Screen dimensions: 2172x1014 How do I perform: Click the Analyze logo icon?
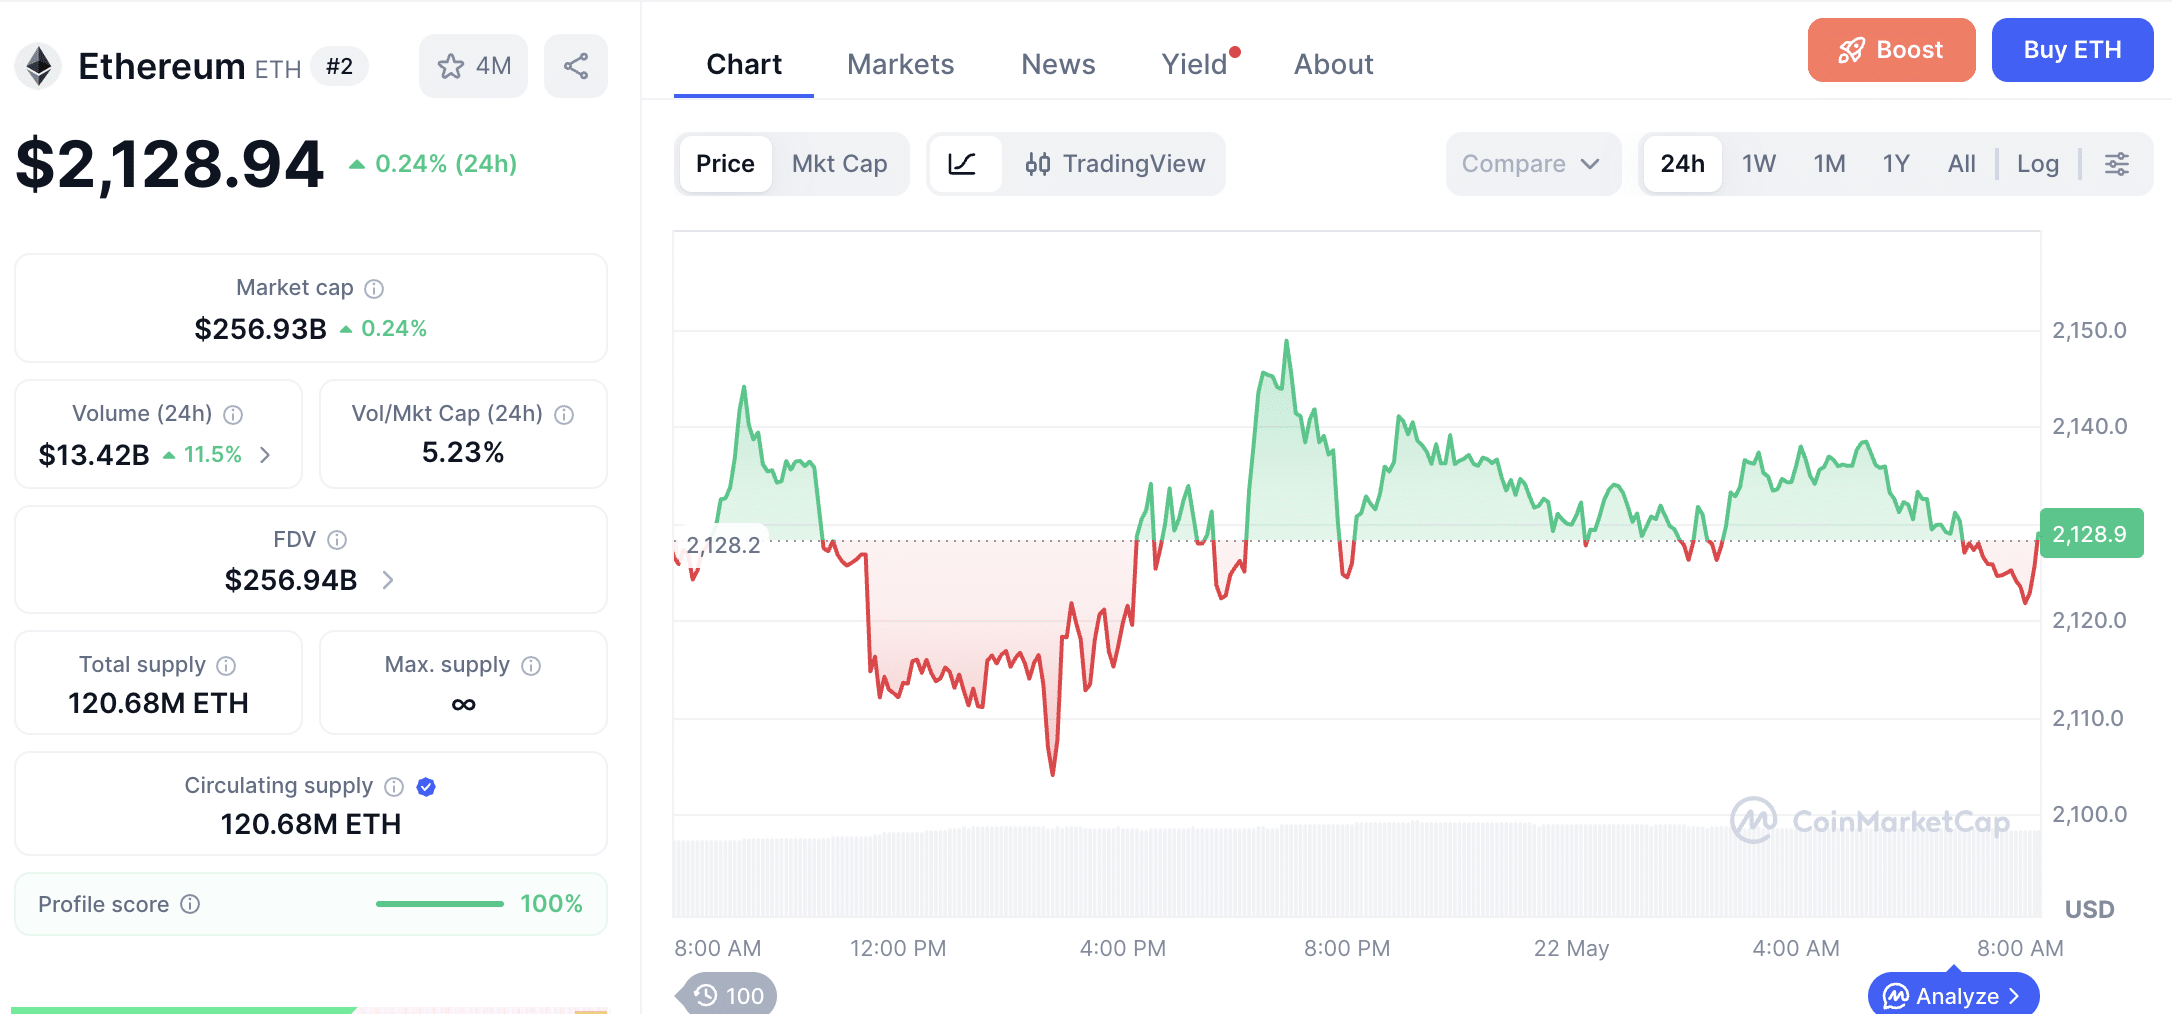[x=1896, y=996]
